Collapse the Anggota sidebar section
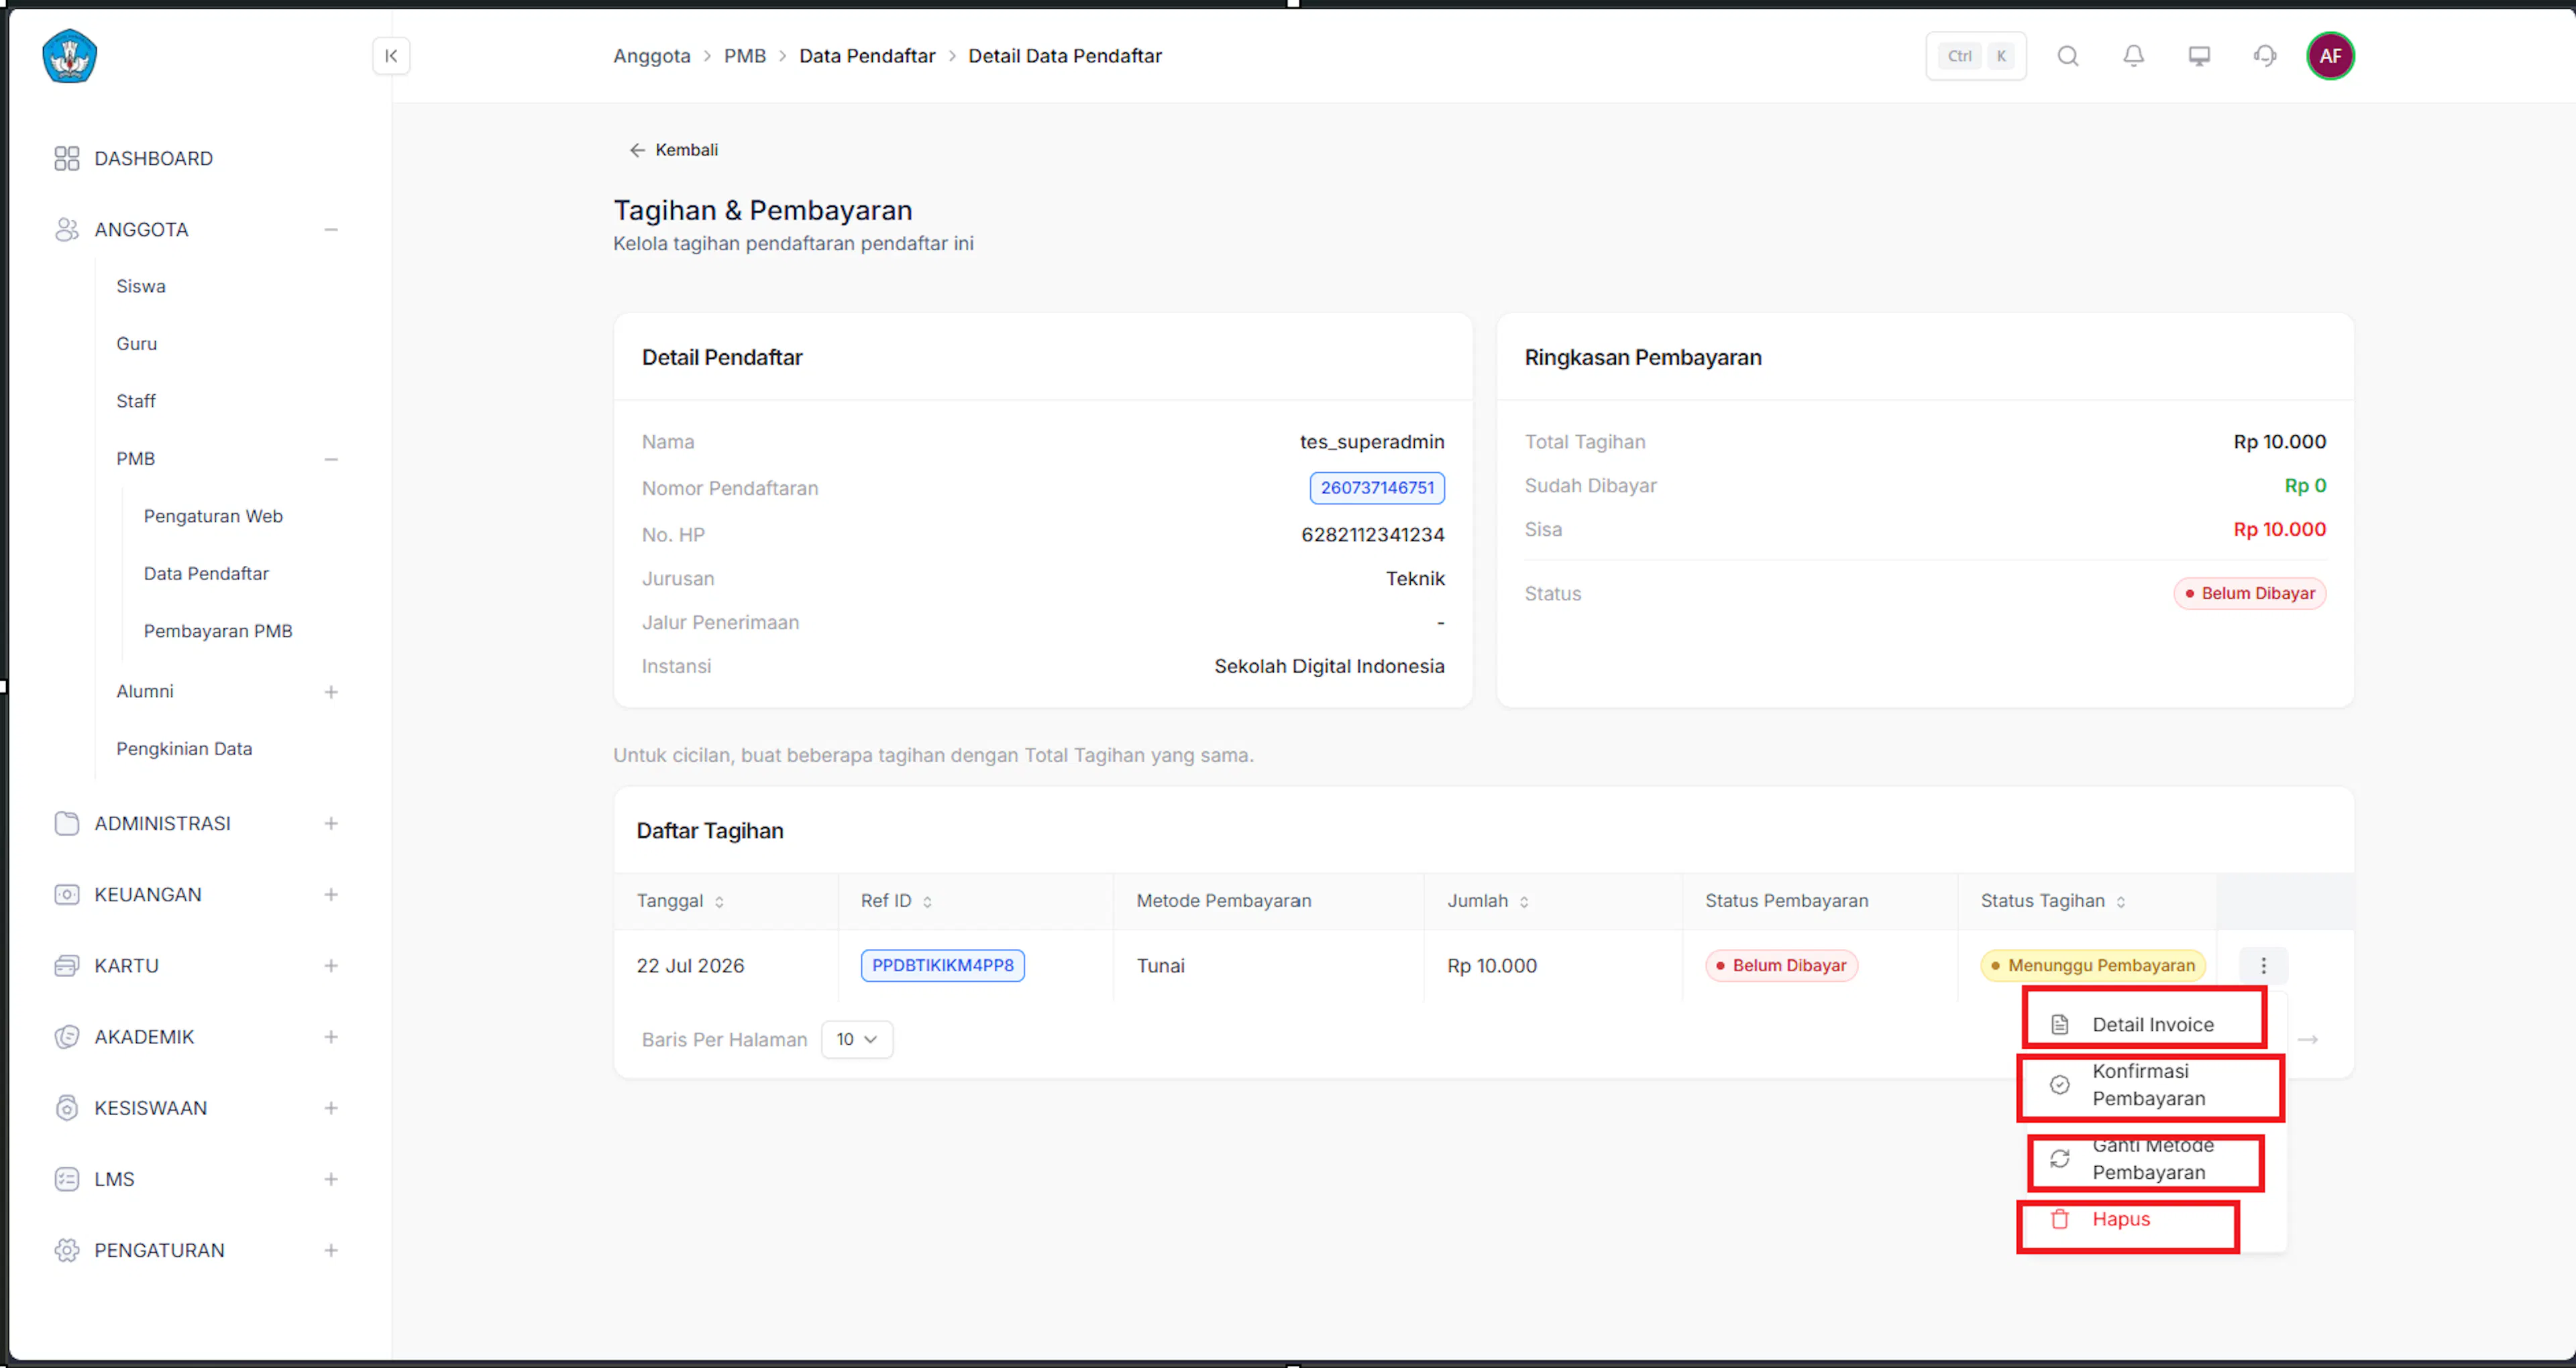This screenshot has height=1368, width=2576. pos(331,229)
